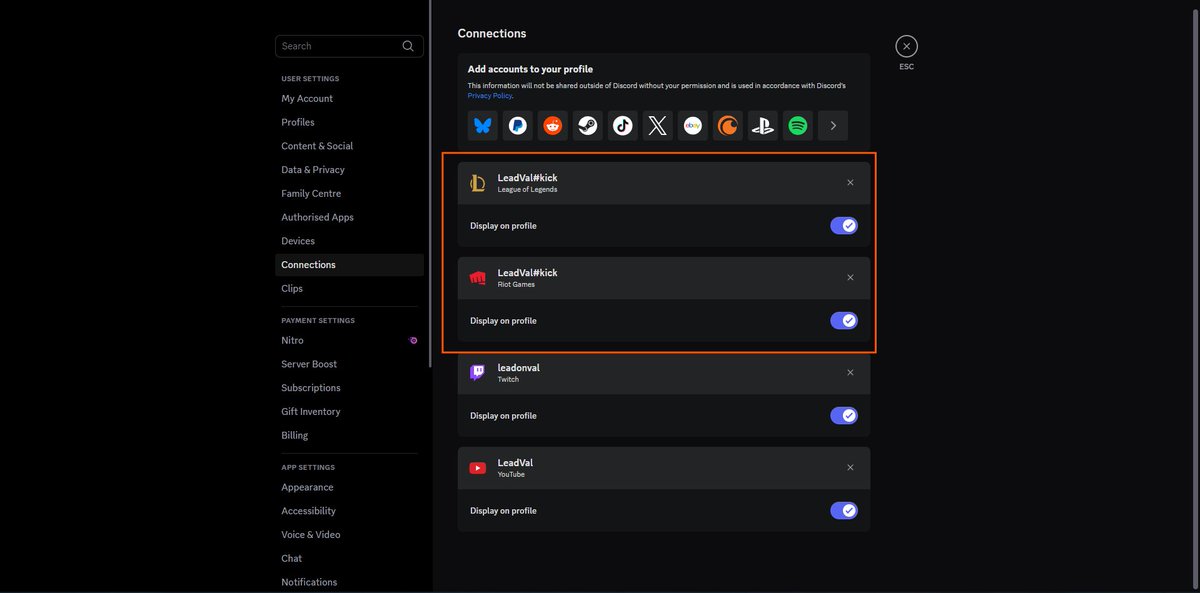Add a Bluesky account connection
The height and width of the screenshot is (593, 1200).
click(483, 126)
